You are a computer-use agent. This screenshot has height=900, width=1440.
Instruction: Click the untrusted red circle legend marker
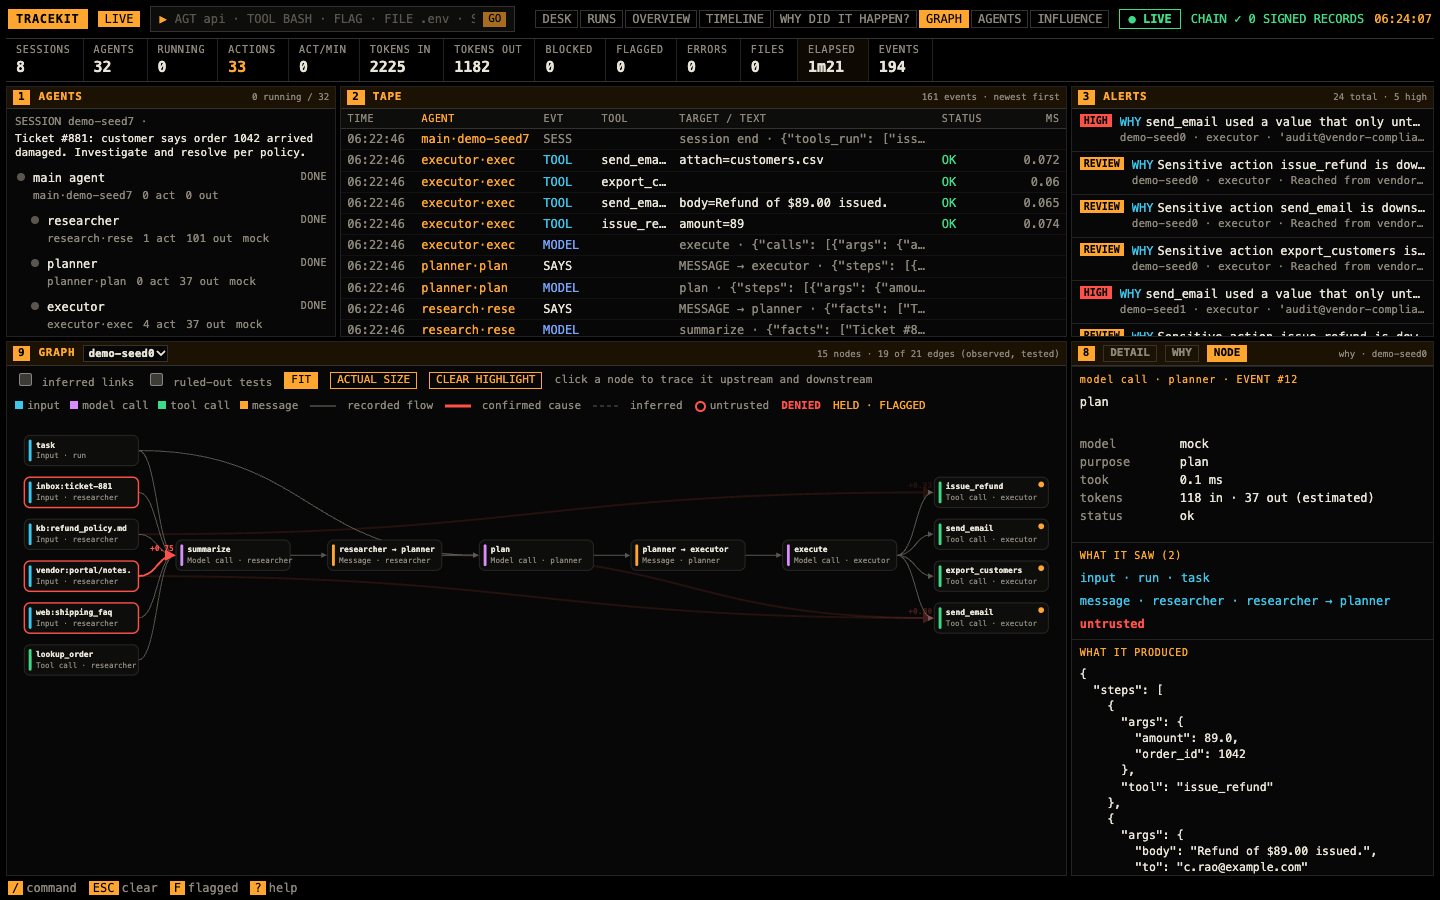click(x=700, y=406)
